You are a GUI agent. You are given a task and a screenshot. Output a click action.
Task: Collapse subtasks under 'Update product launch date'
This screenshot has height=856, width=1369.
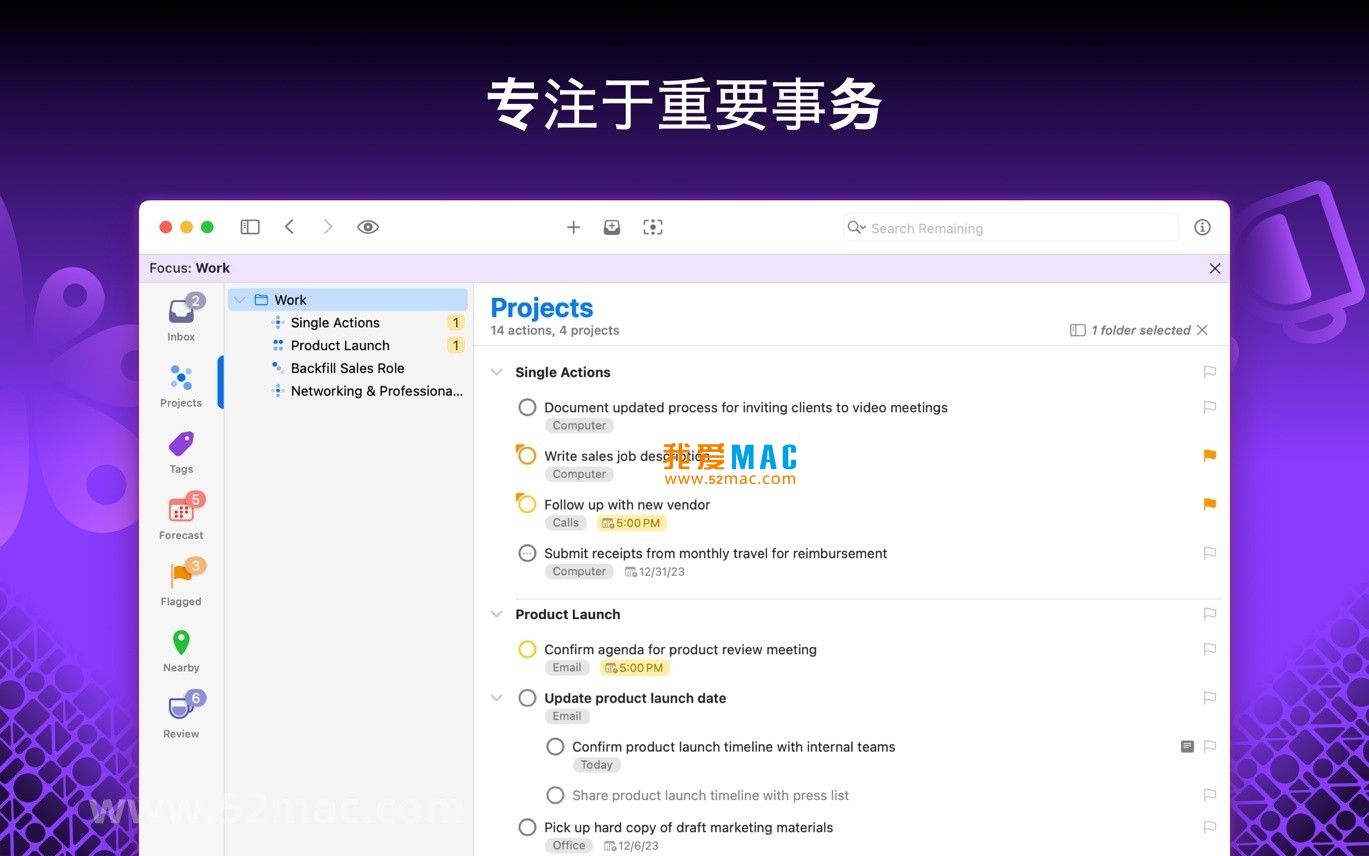[497, 698]
